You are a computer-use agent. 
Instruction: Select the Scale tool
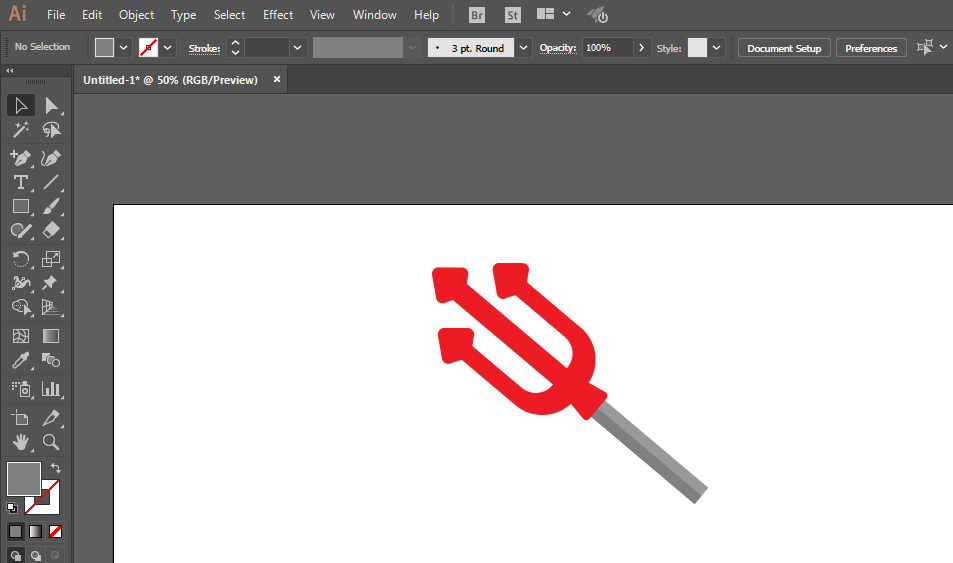coord(51,259)
